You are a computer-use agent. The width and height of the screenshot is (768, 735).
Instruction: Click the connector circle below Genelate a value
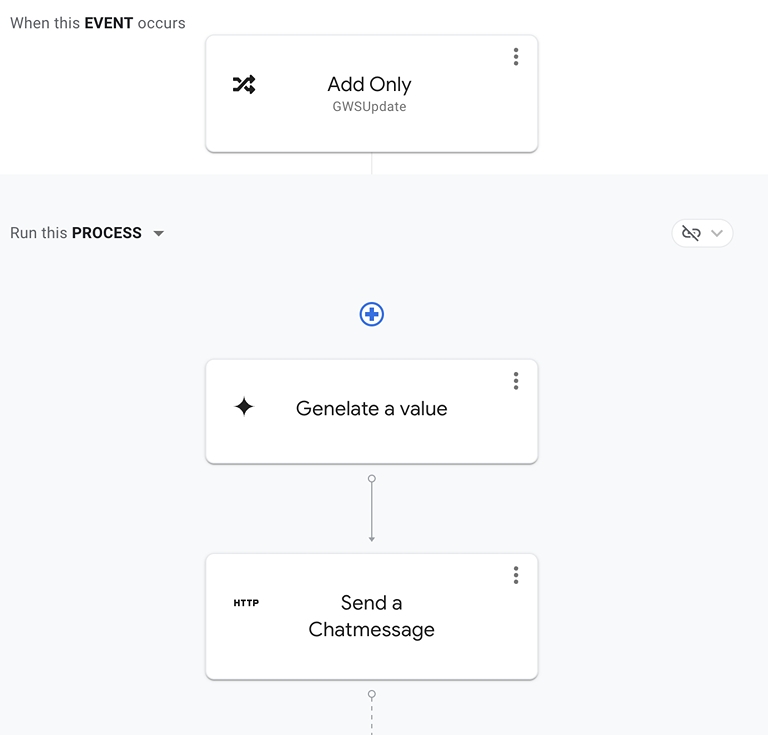tap(372, 479)
